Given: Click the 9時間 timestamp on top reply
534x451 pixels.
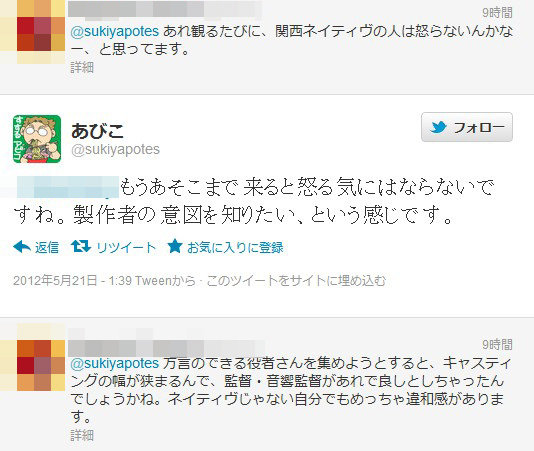Looking at the screenshot, I should pos(497,13).
